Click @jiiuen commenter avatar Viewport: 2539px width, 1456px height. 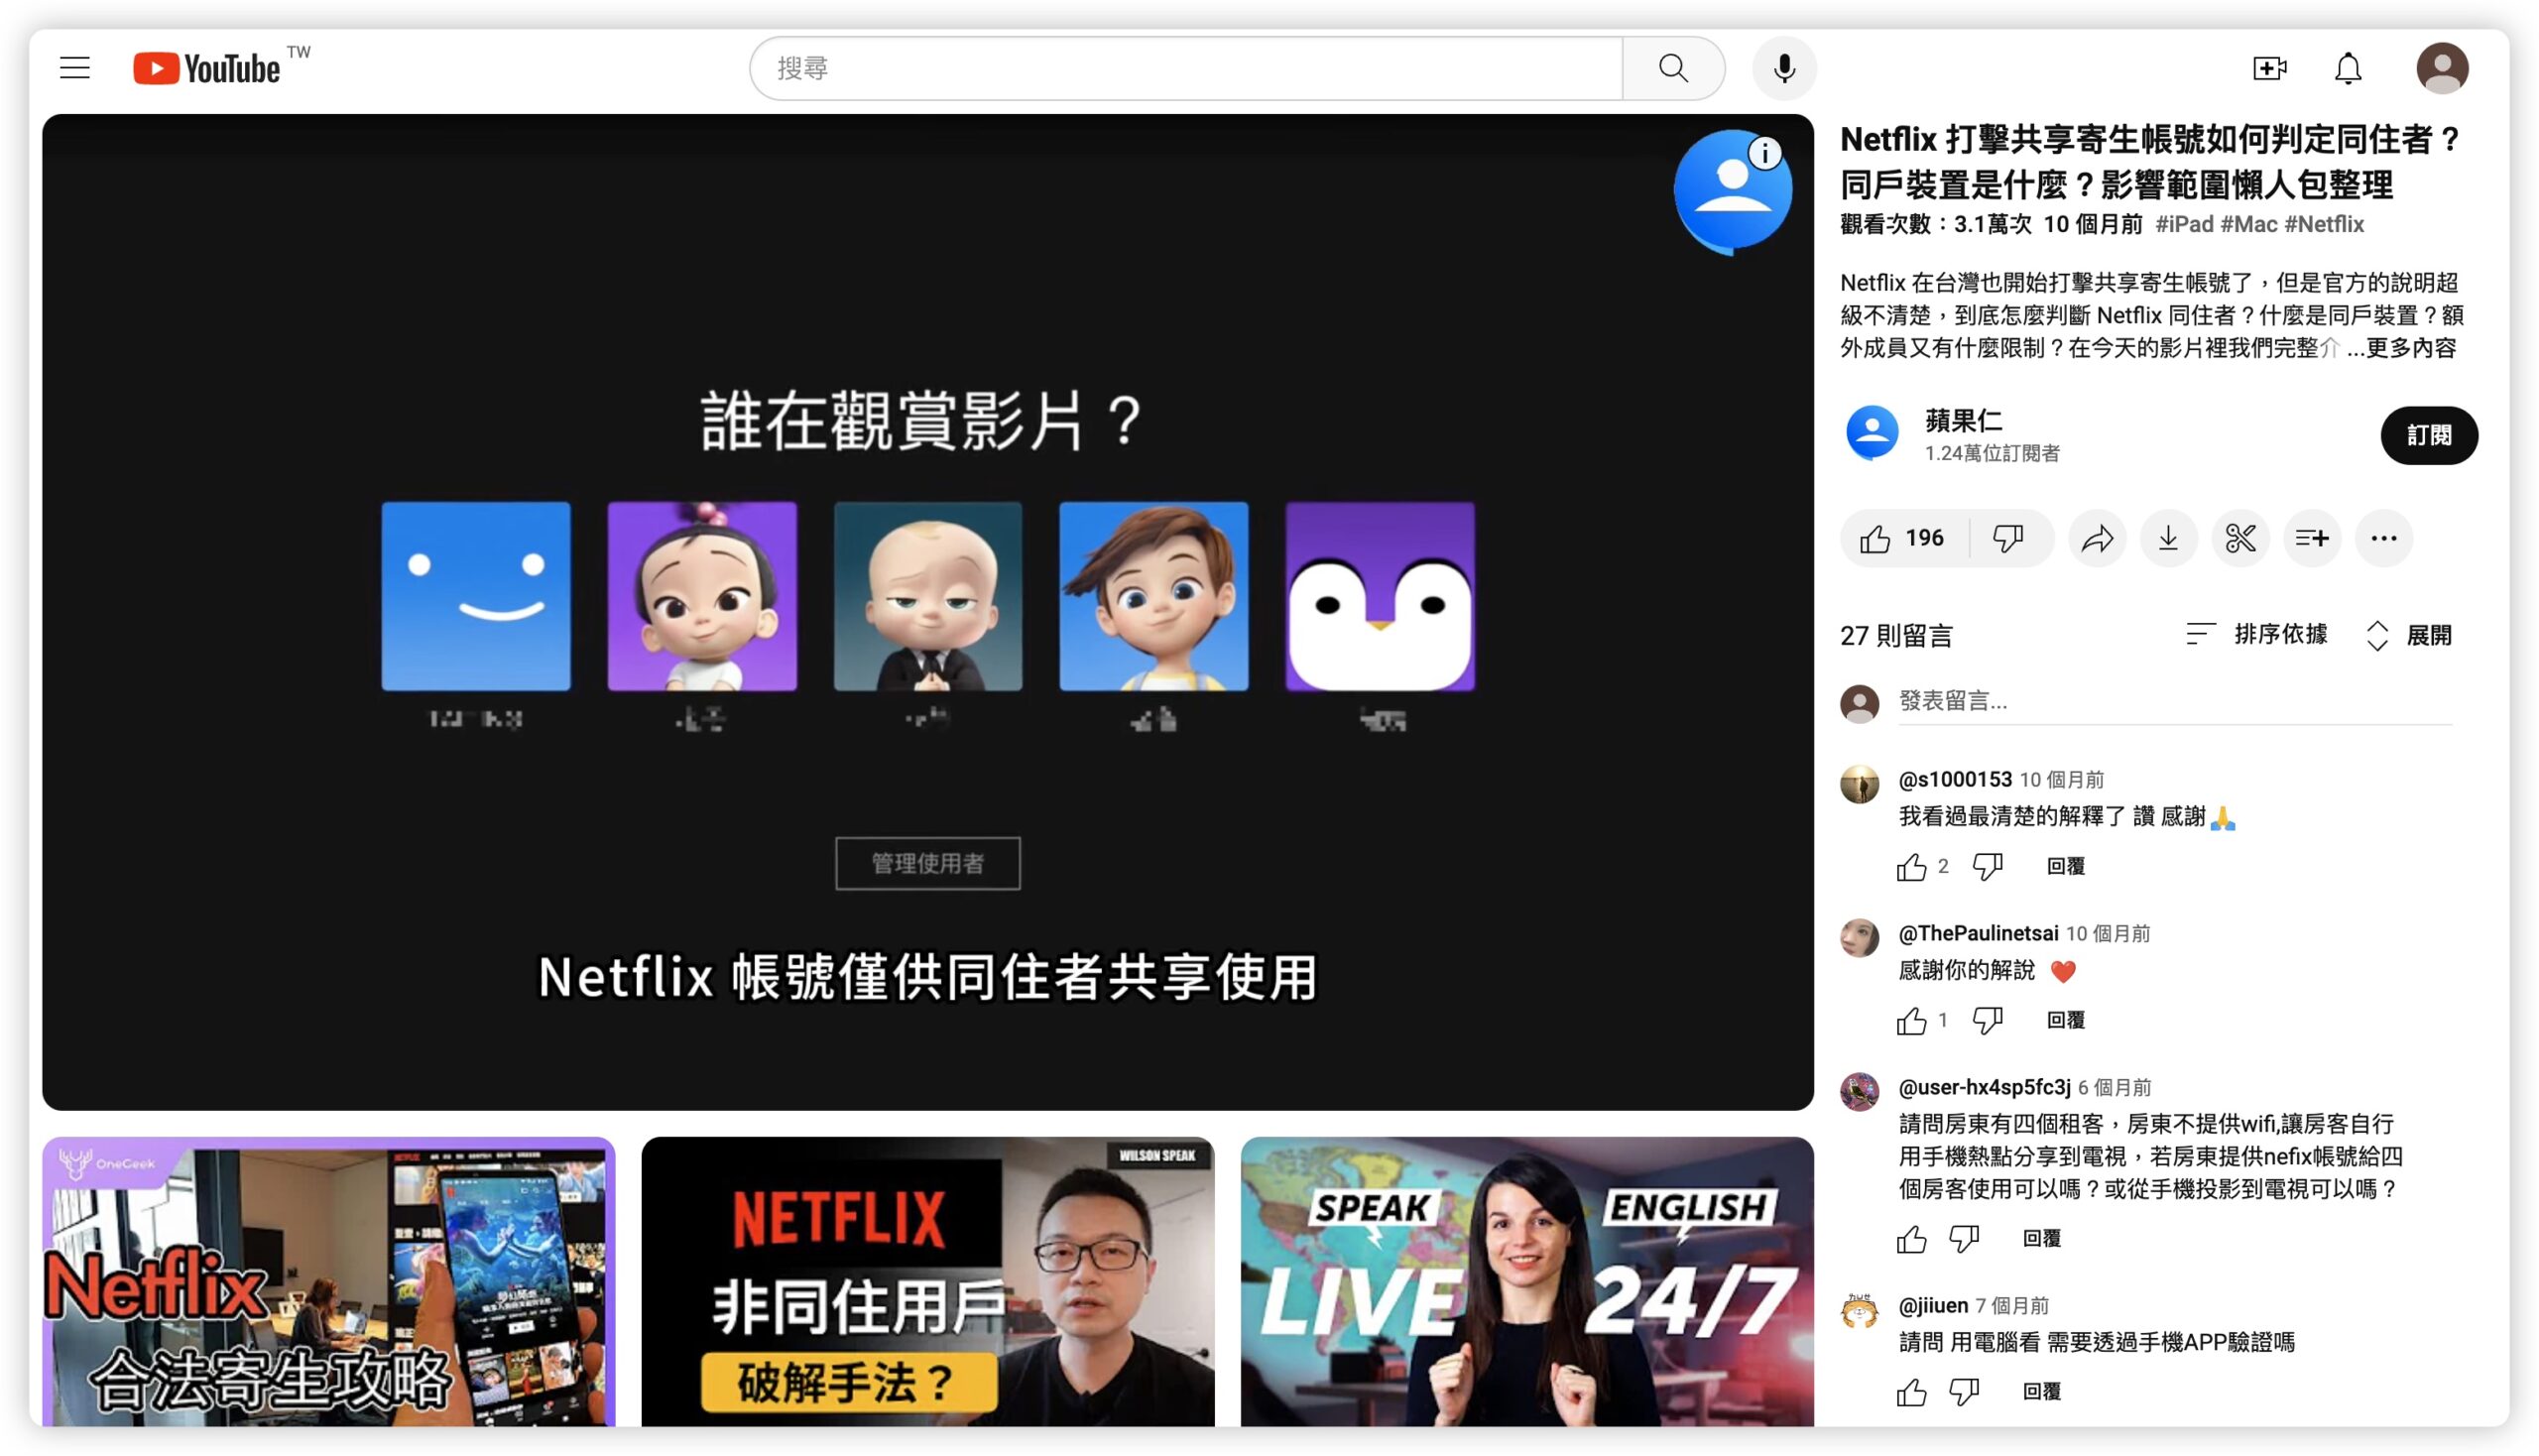coord(1859,1310)
